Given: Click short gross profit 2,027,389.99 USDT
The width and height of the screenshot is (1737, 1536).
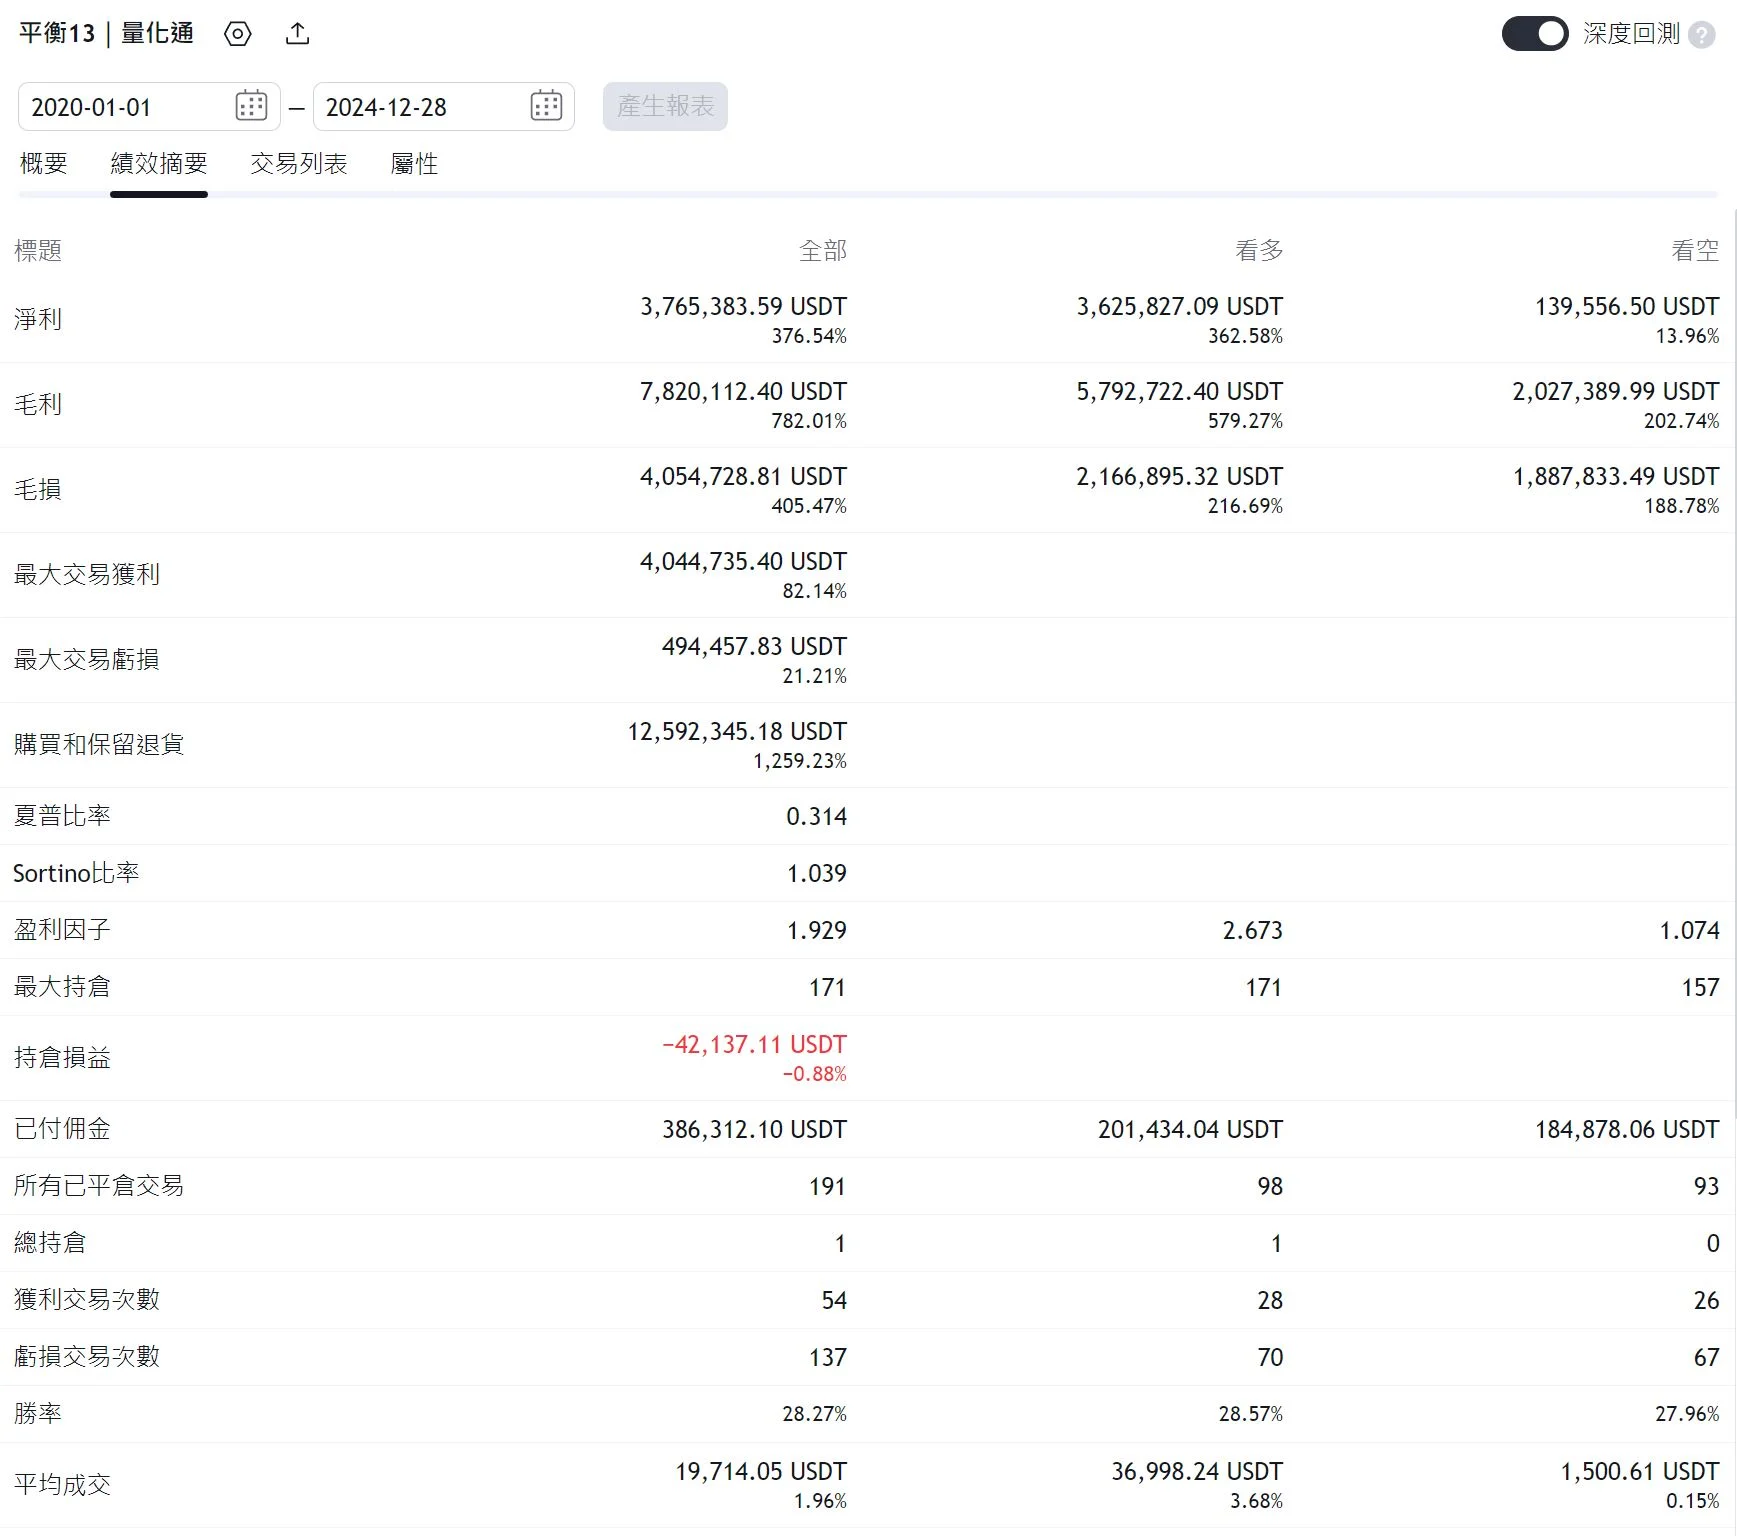Looking at the screenshot, I should click(1616, 392).
